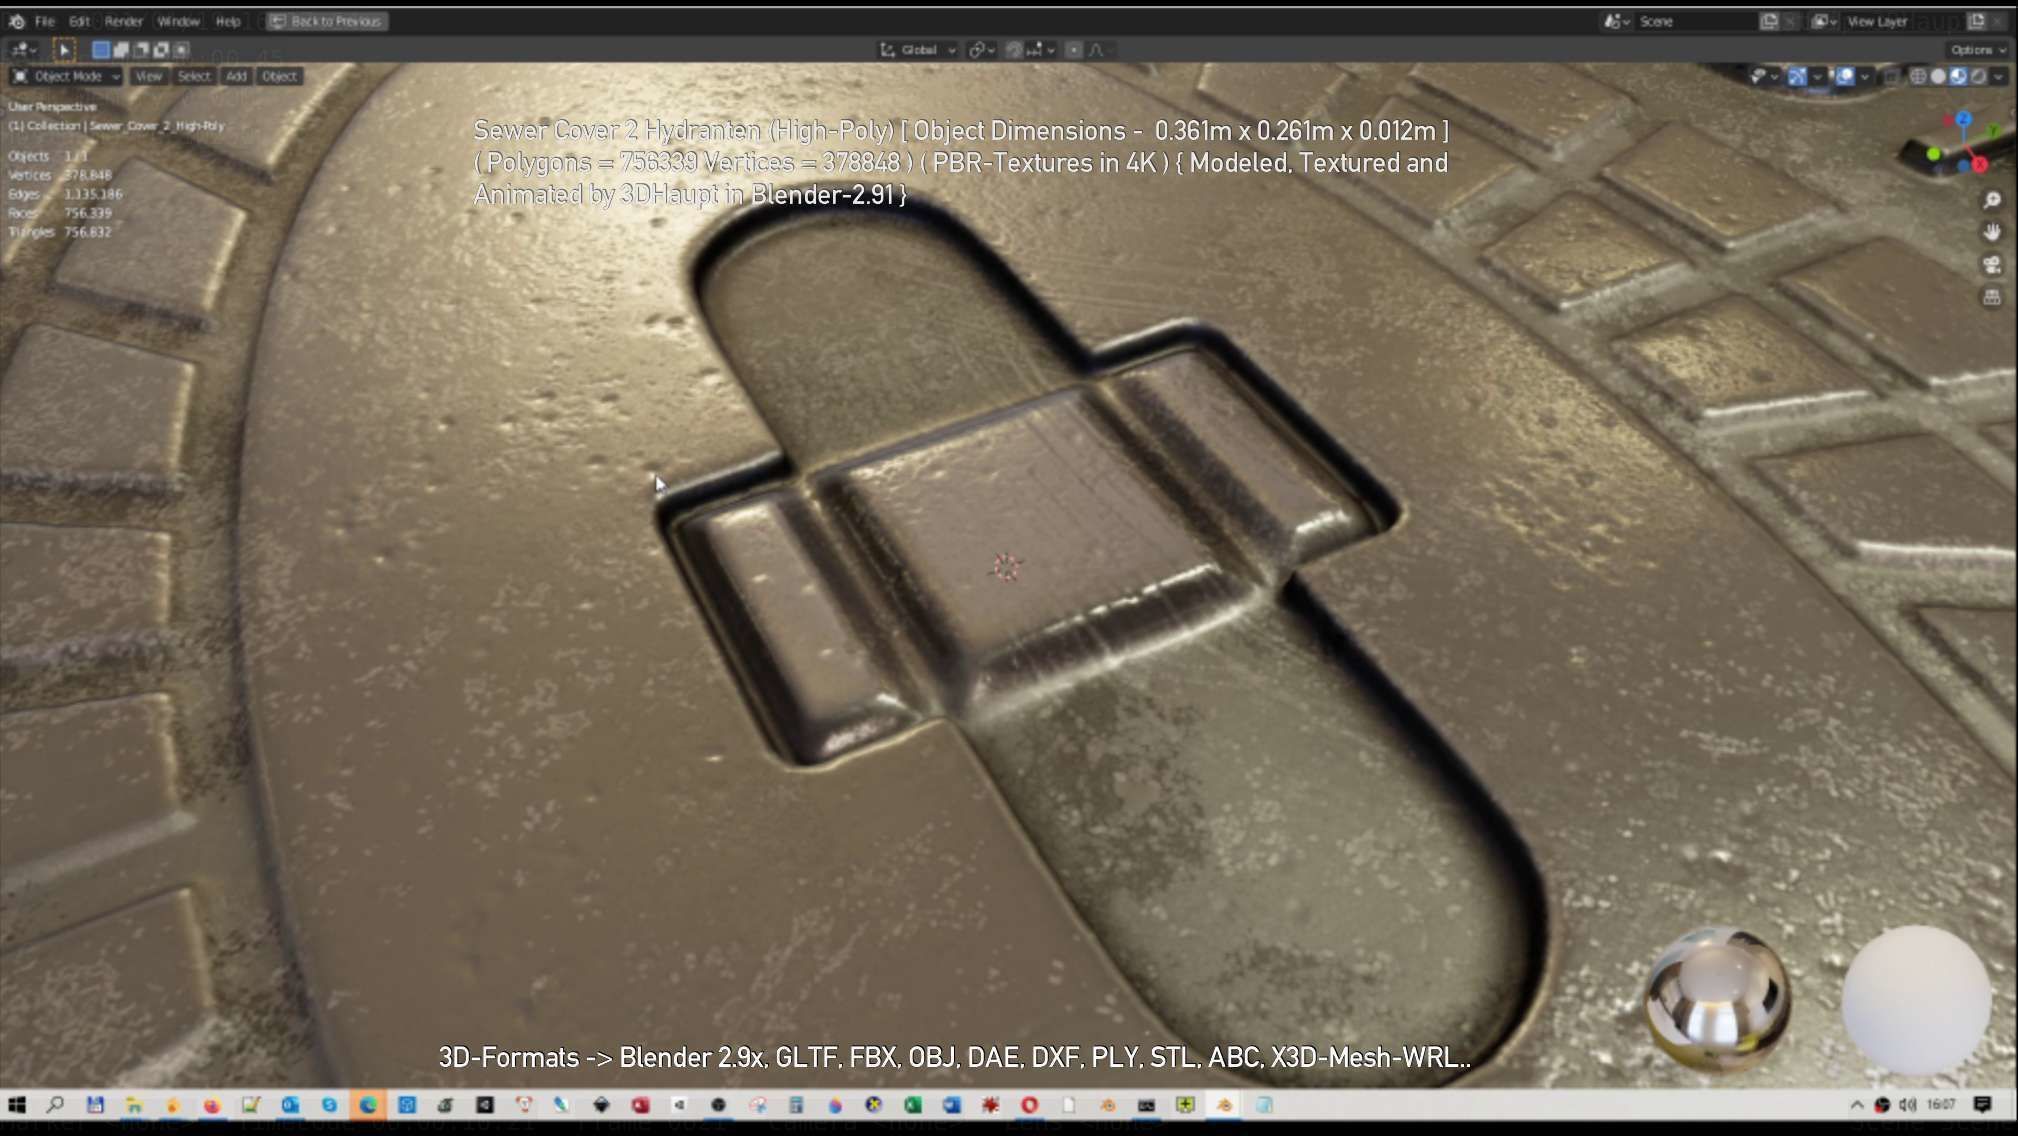Open Word from the taskbar
Image resolution: width=2018 pixels, height=1136 pixels.
click(951, 1105)
